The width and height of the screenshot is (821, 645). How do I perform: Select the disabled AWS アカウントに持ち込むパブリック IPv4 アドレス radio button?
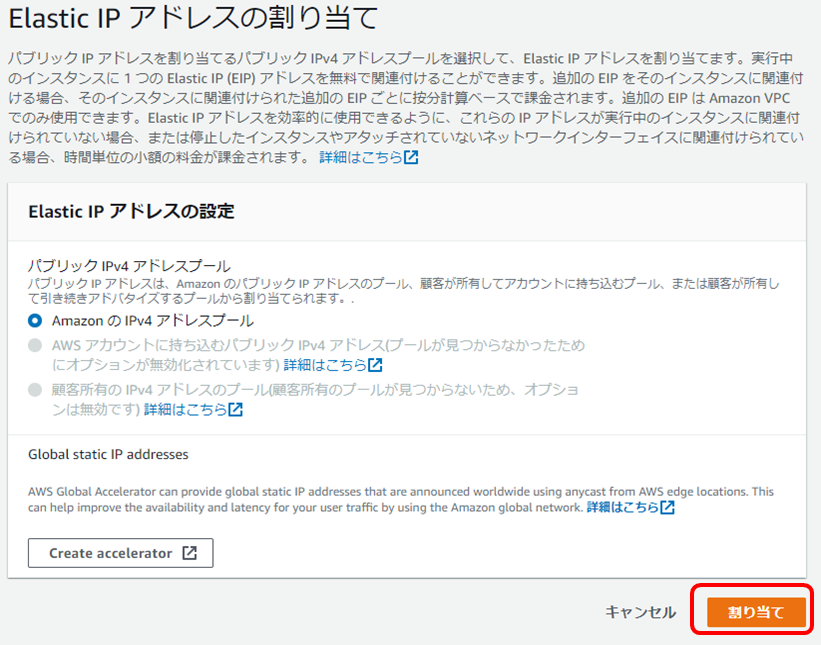coord(35,345)
